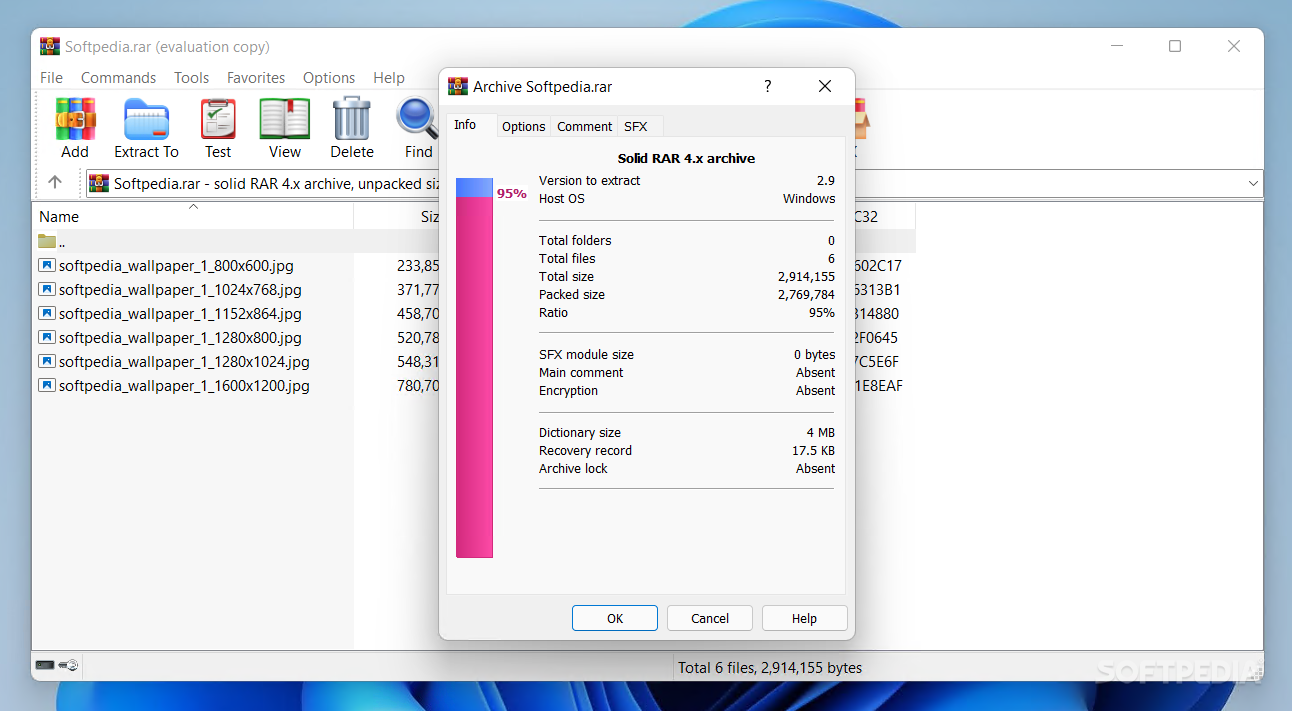The height and width of the screenshot is (711, 1292).
Task: Click the softpedia_wallpaper_1_800x600.jpg image icon
Action: click(47, 265)
